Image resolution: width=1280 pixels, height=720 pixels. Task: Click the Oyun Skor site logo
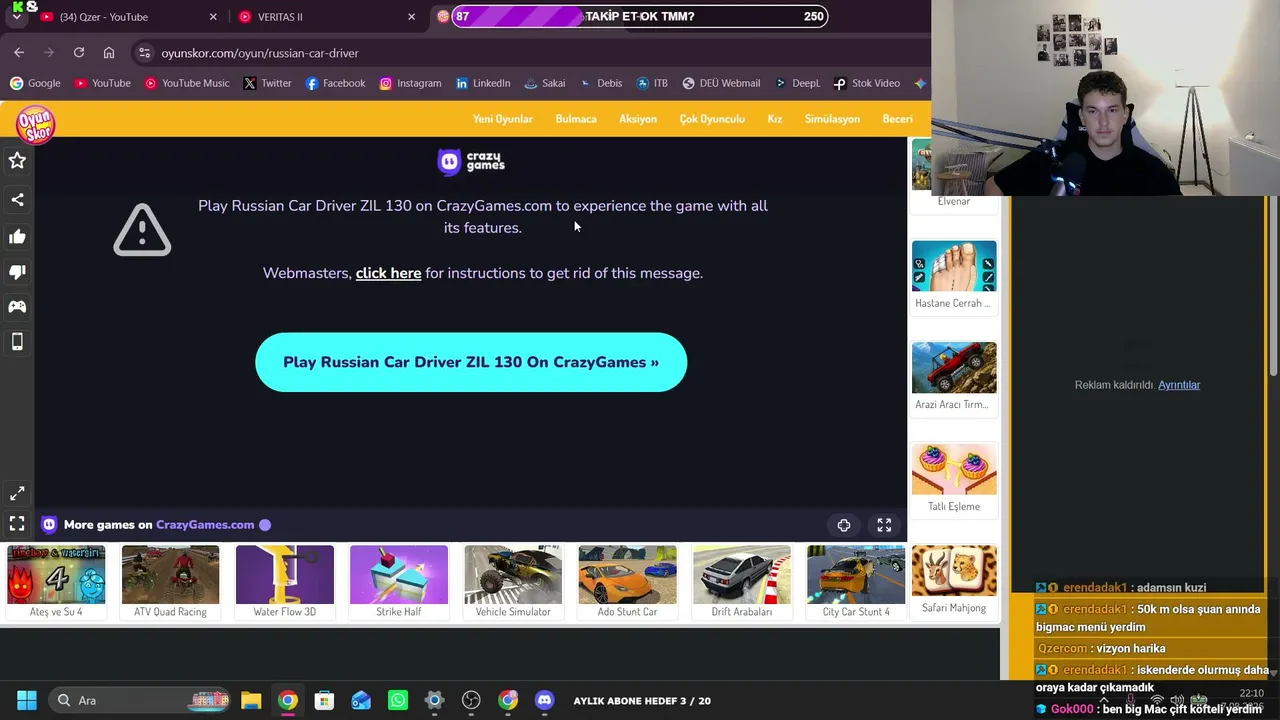tap(35, 123)
